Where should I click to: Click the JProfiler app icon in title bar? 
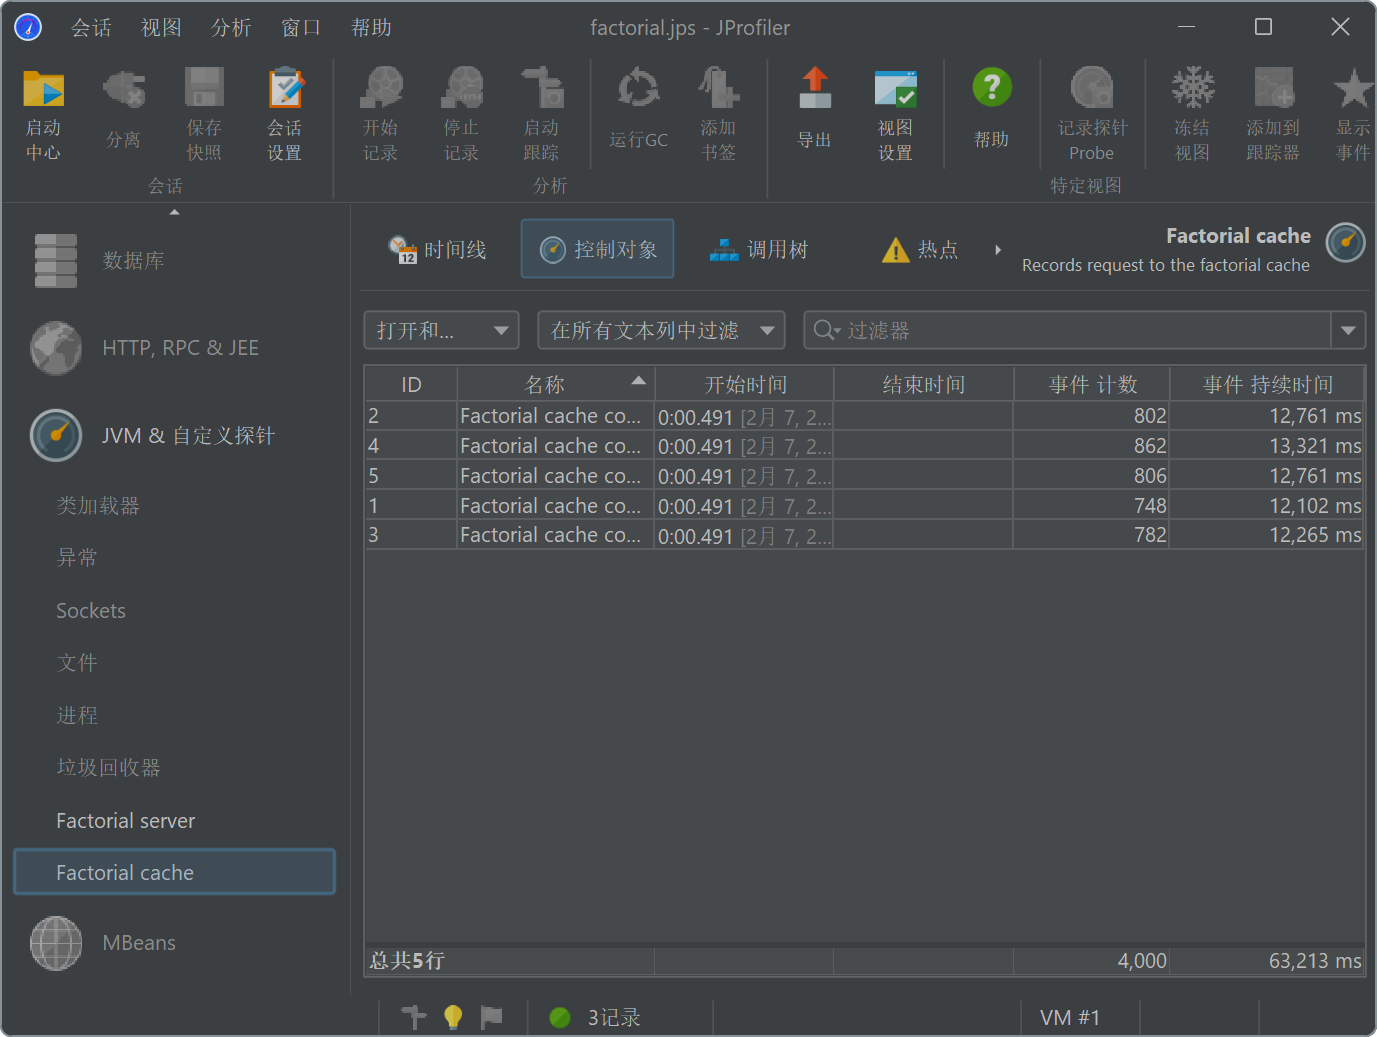click(x=28, y=27)
